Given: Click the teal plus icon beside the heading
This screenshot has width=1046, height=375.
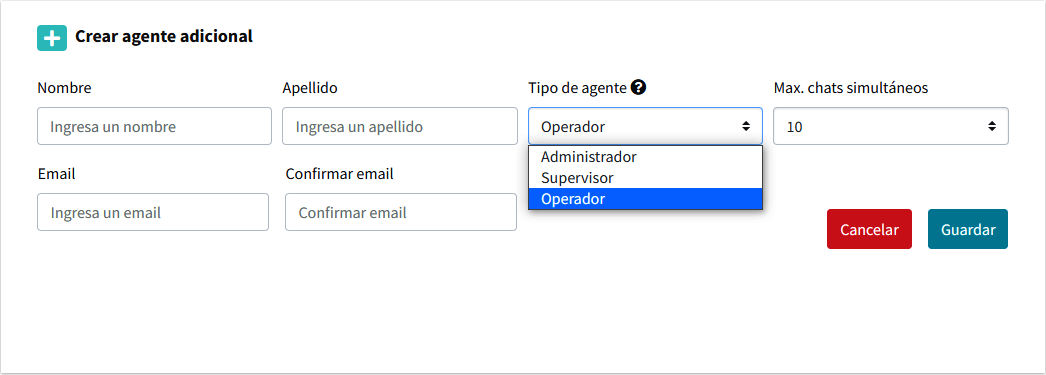Looking at the screenshot, I should tap(51, 38).
